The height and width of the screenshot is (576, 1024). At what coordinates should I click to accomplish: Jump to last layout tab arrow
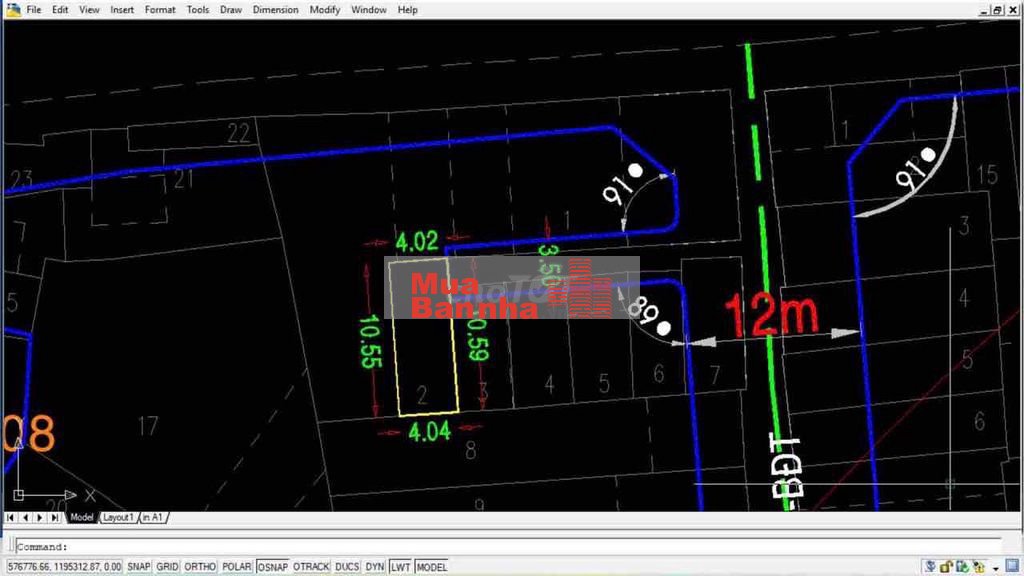(54, 517)
